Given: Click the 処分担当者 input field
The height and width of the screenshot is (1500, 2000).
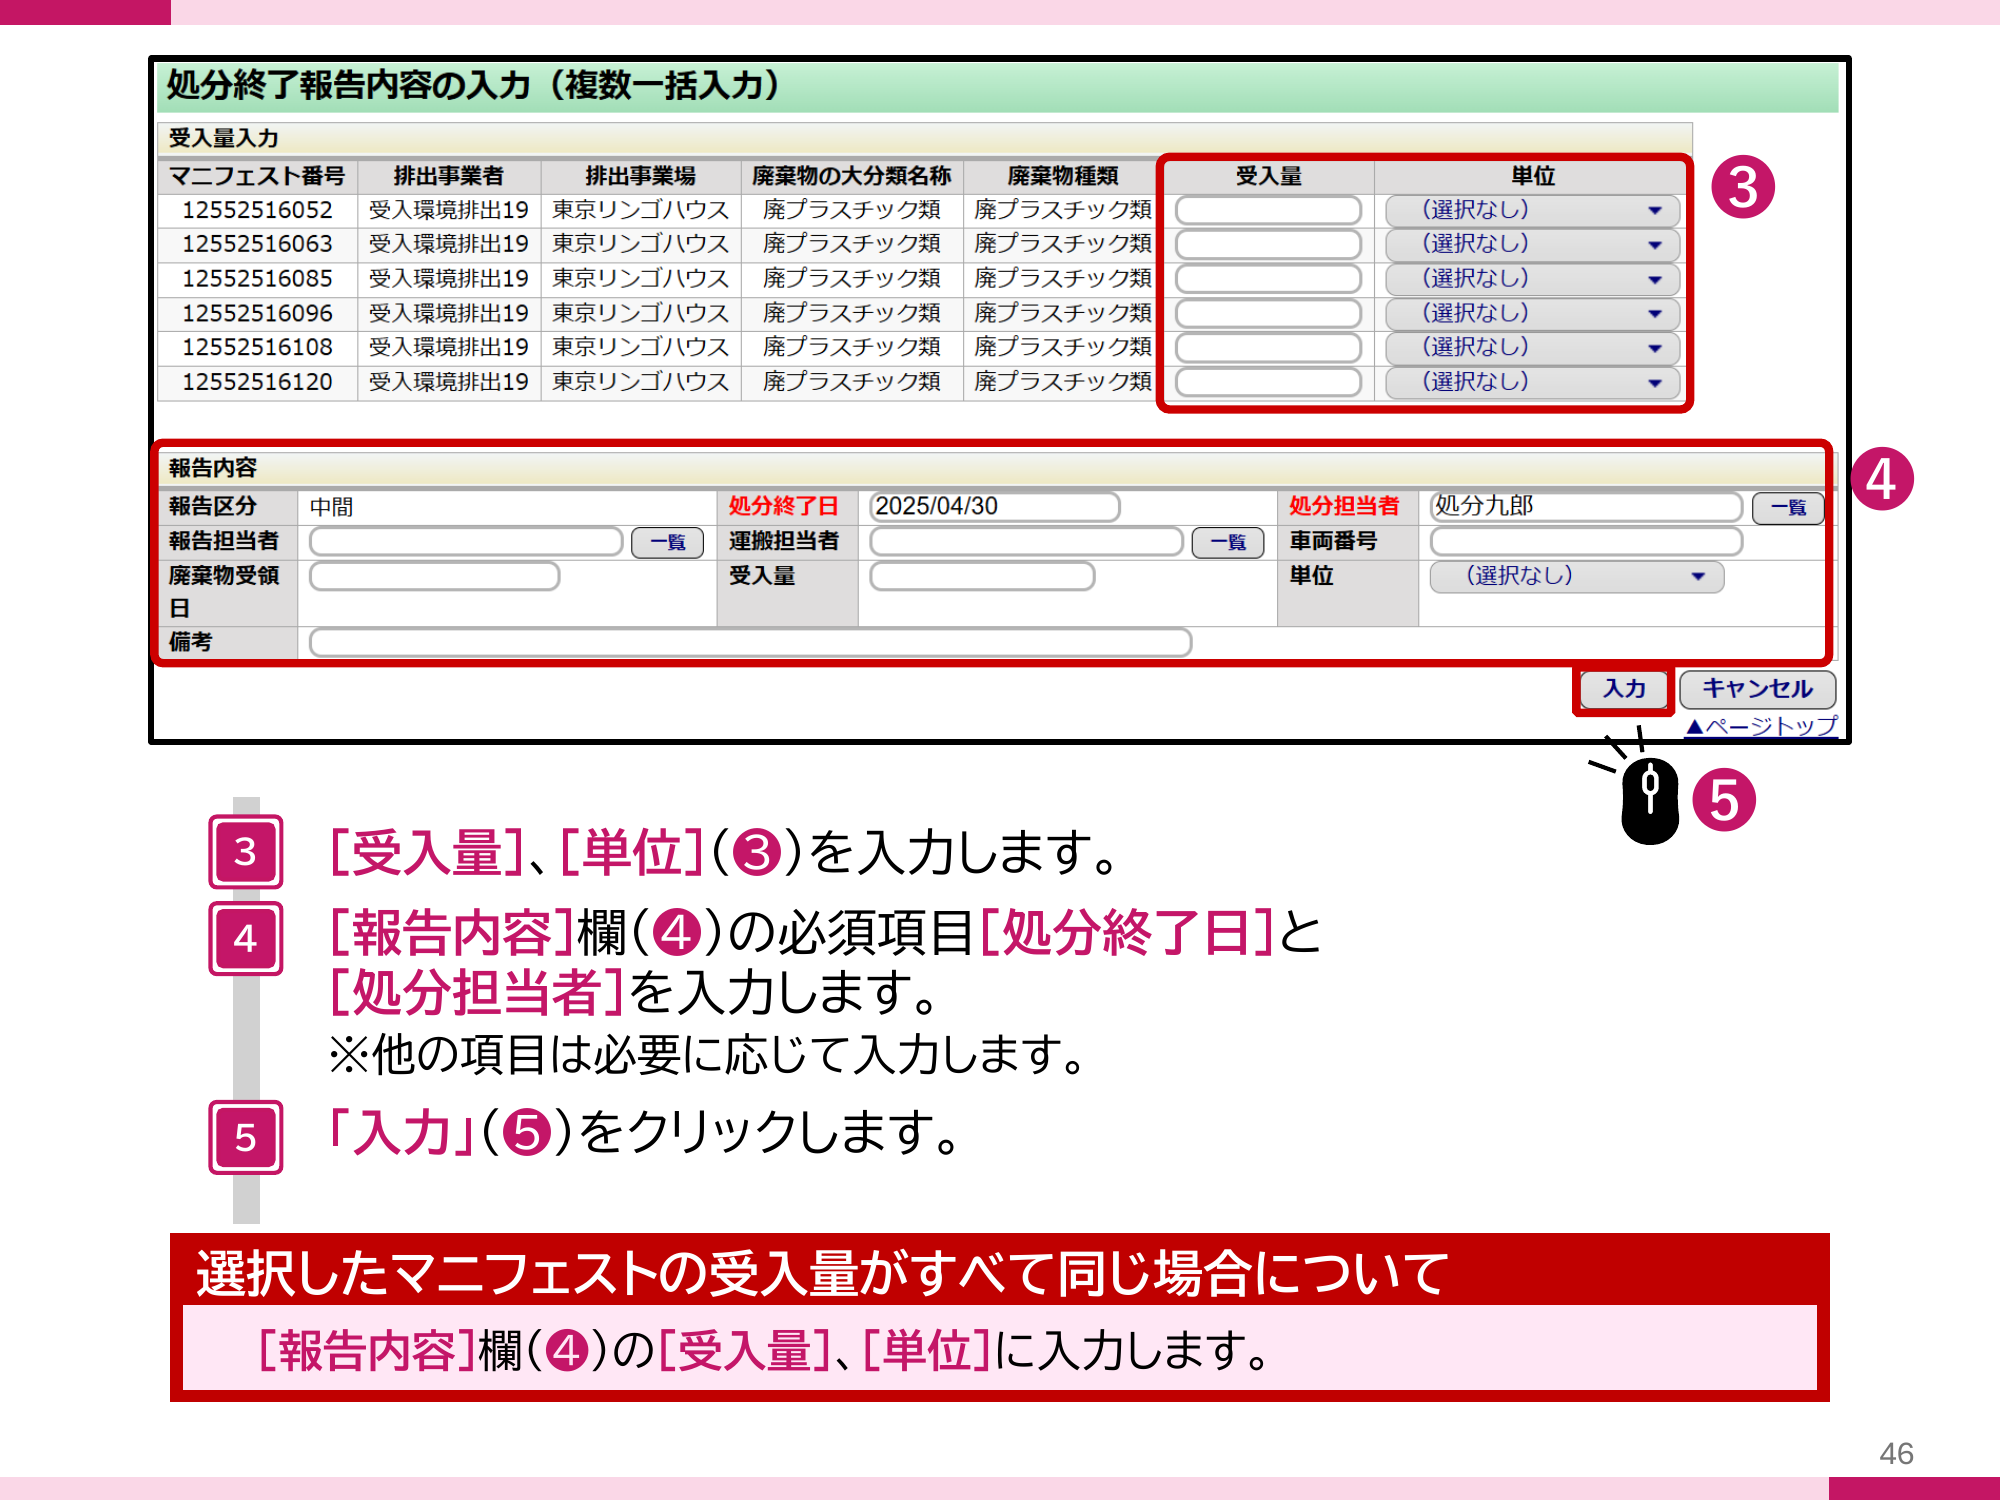Looking at the screenshot, I should coord(1586,506).
